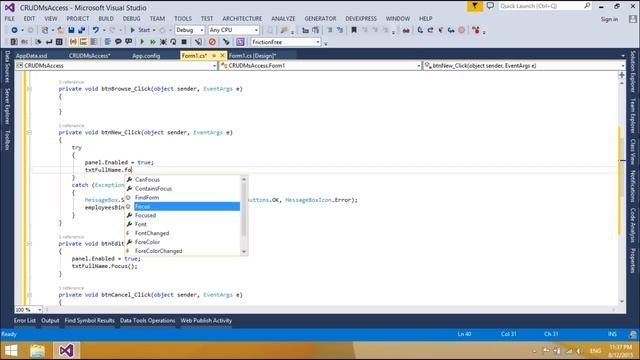Click the speech bubble icon in second toolbar row
This screenshot has height=360, width=640.
tap(118, 42)
